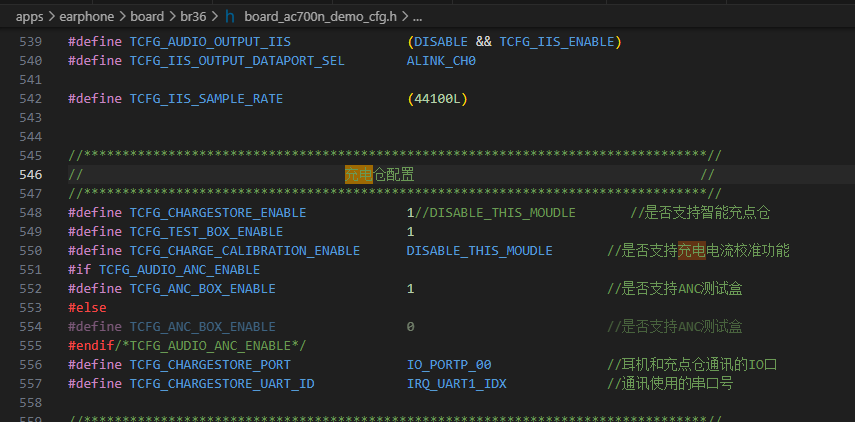
Task: Click DISABLE_THIS_MOUDLE value on line 550
Action: coord(480,251)
